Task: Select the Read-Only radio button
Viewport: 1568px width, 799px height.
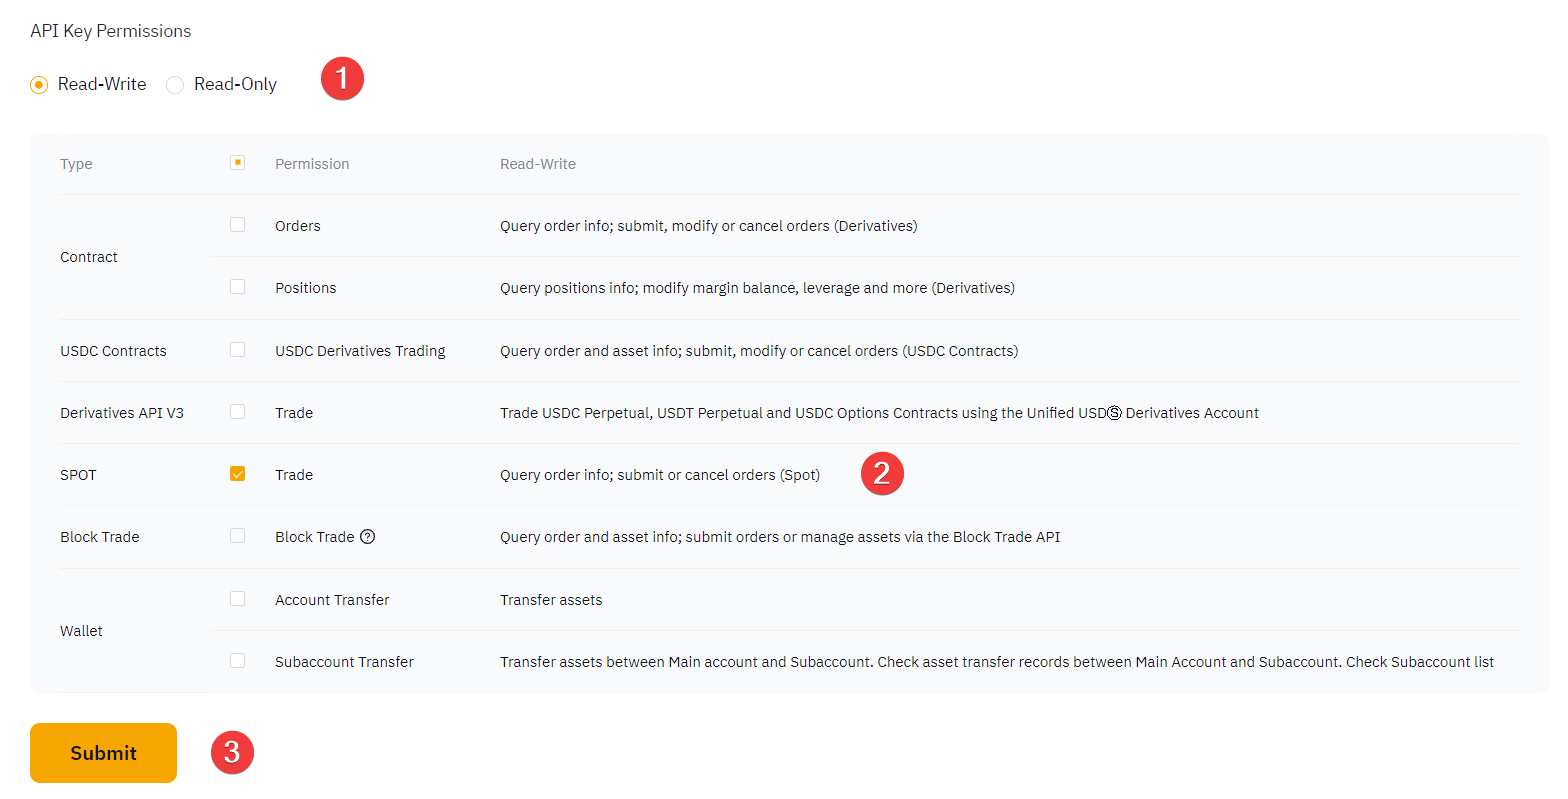Action: click(x=175, y=85)
